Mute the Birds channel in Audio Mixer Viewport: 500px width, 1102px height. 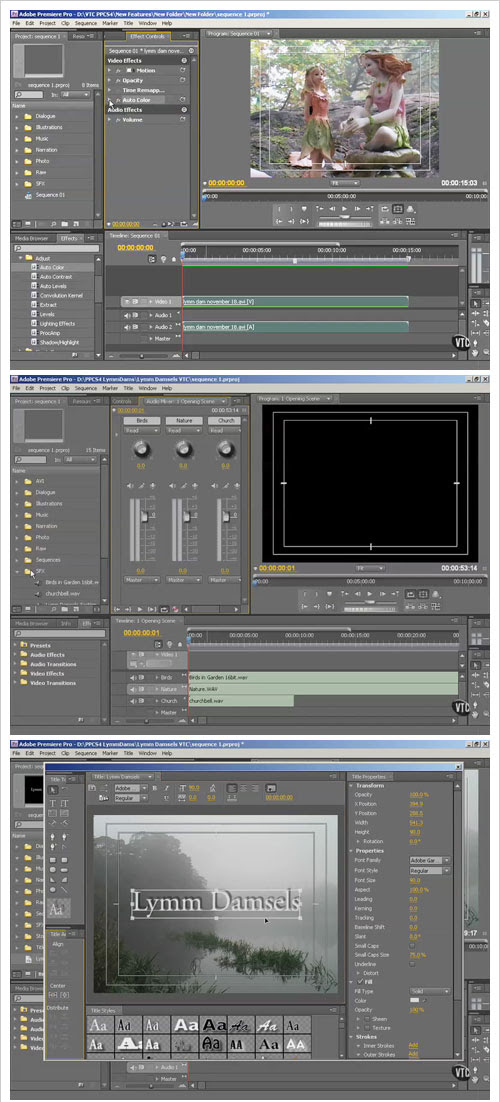131,485
